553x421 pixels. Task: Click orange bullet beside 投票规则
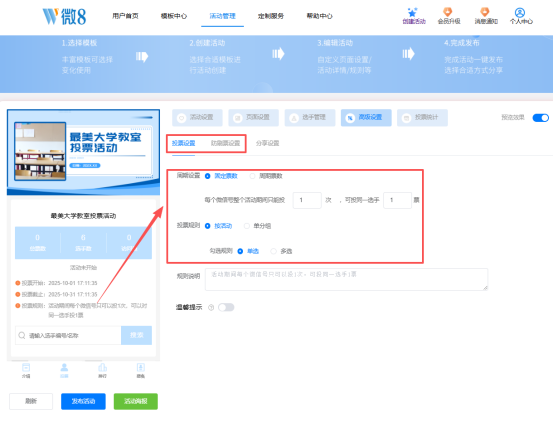(18, 305)
